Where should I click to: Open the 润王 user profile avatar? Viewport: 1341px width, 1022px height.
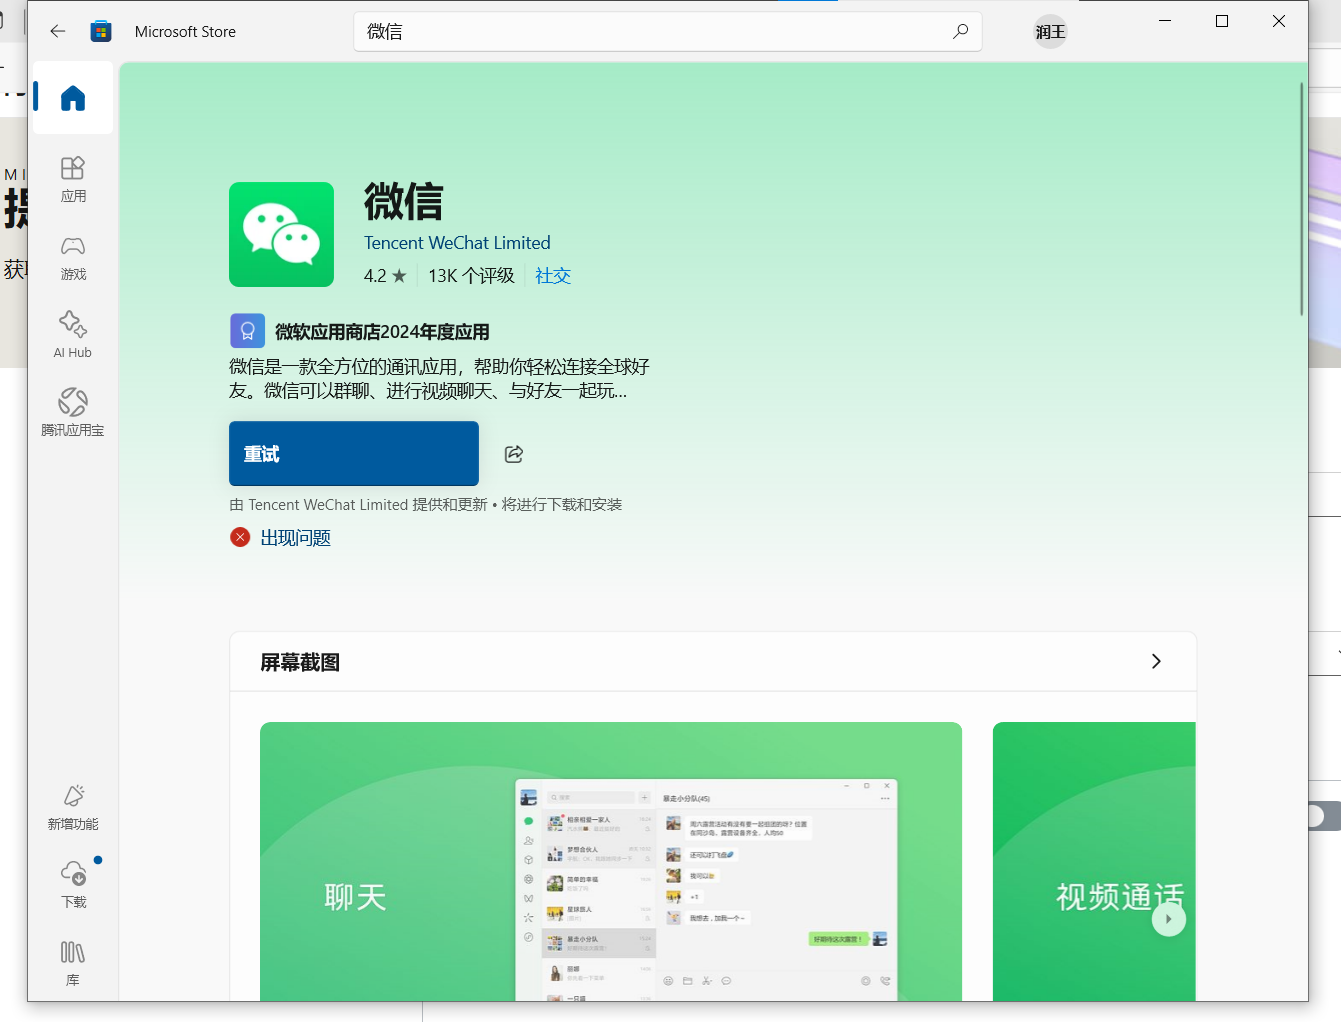1050,32
